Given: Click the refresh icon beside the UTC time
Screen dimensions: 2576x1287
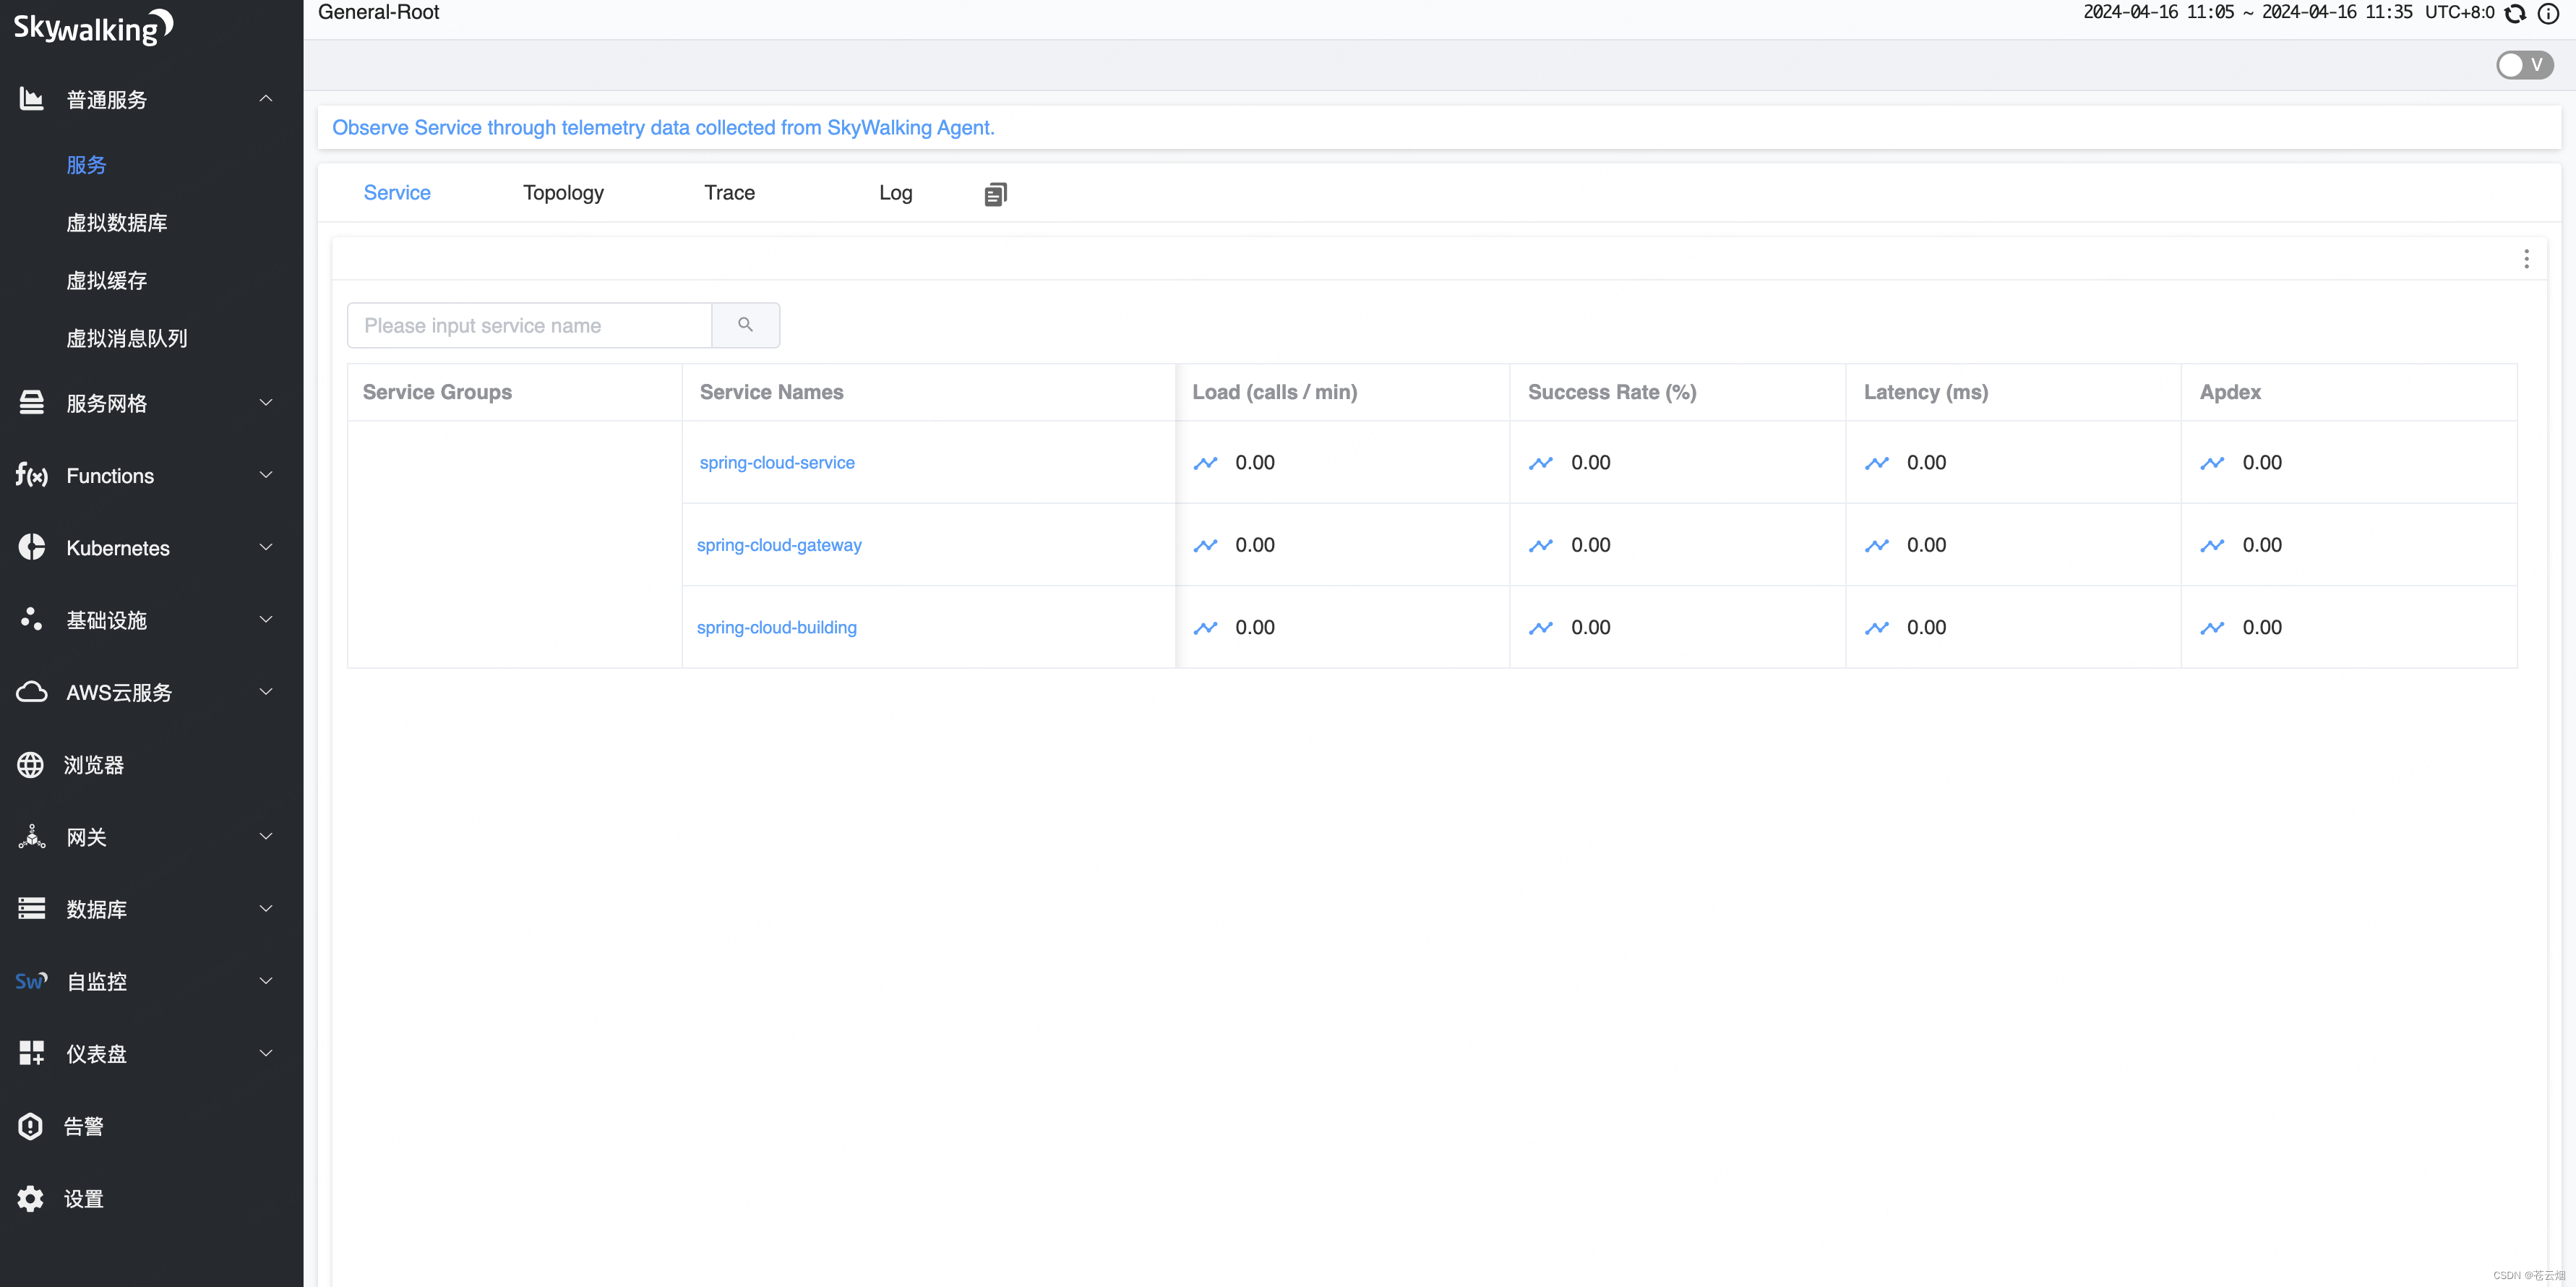Looking at the screenshot, I should (x=2515, y=13).
